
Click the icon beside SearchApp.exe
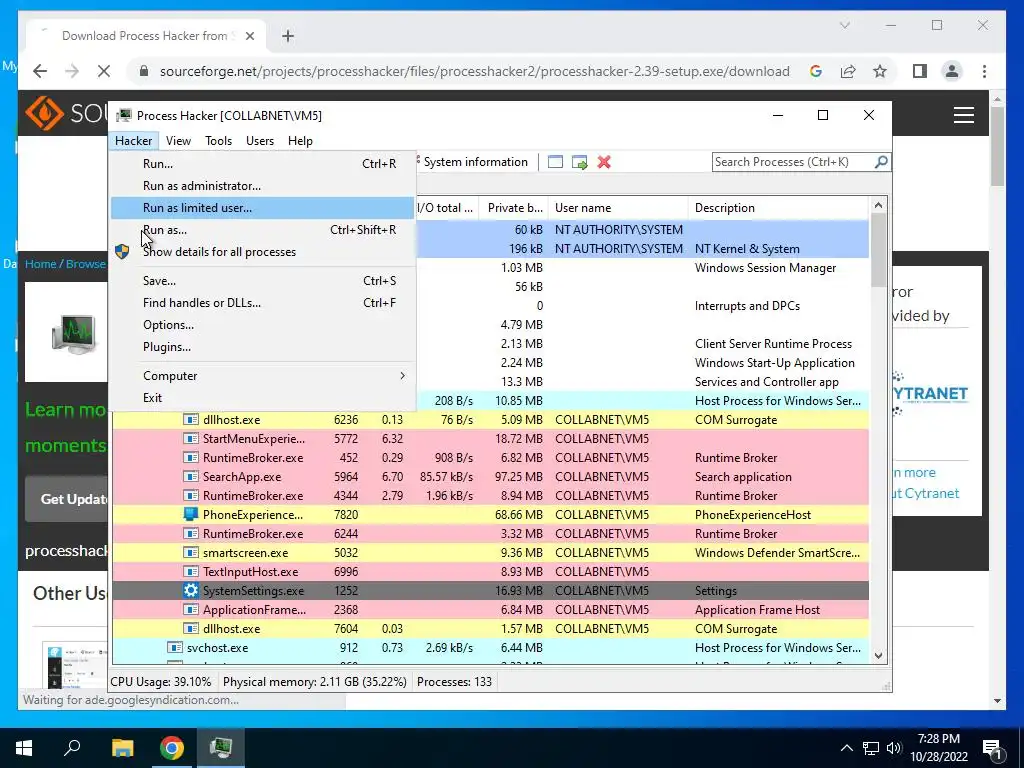(190, 477)
